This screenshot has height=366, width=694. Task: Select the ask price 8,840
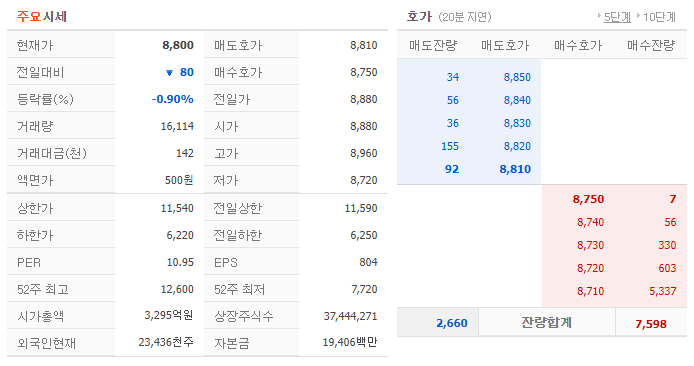pyautogui.click(x=517, y=100)
